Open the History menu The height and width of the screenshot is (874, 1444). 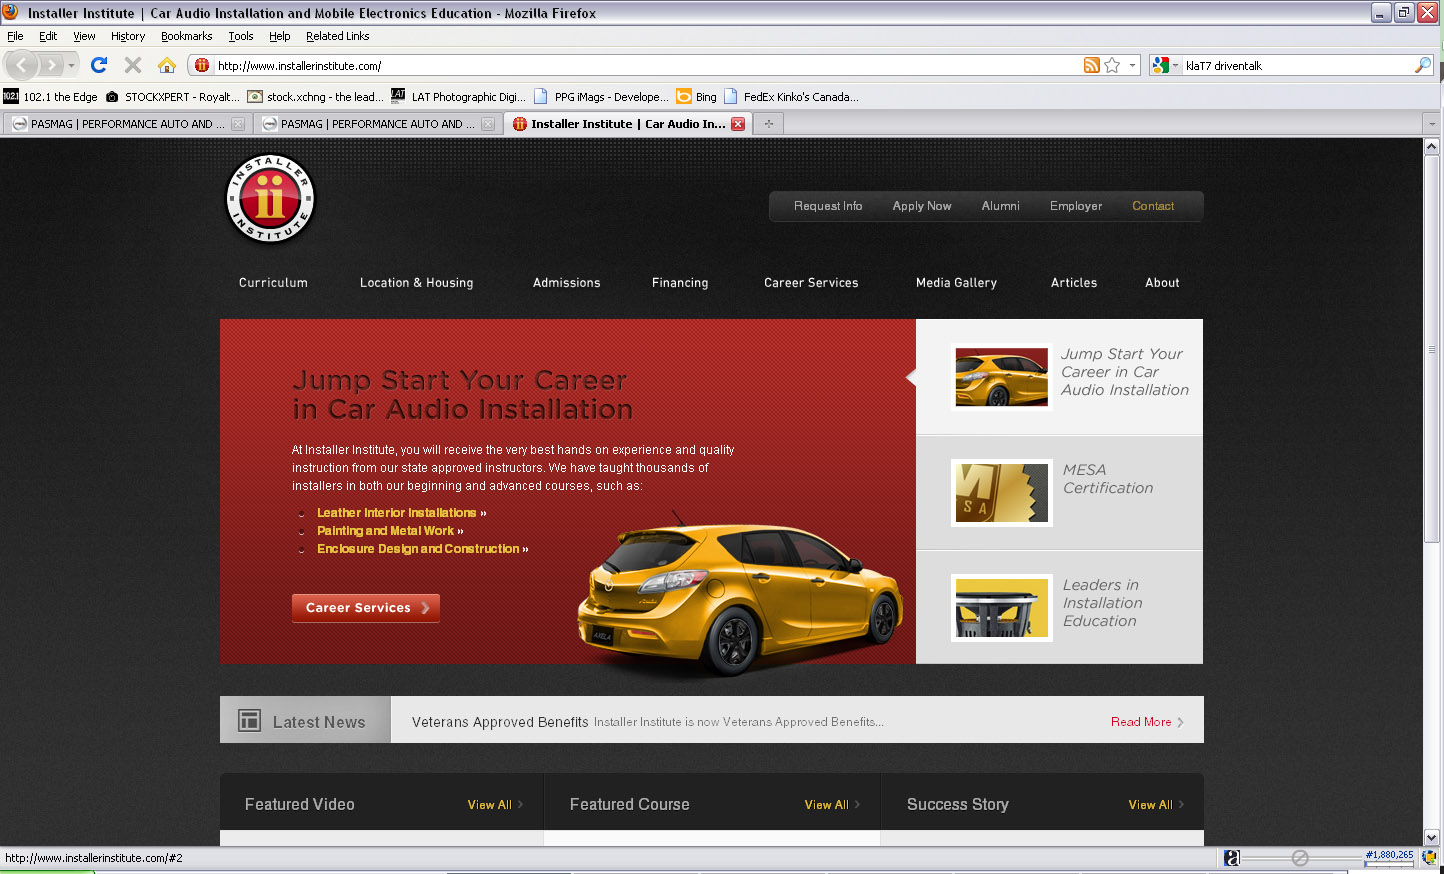tap(128, 36)
